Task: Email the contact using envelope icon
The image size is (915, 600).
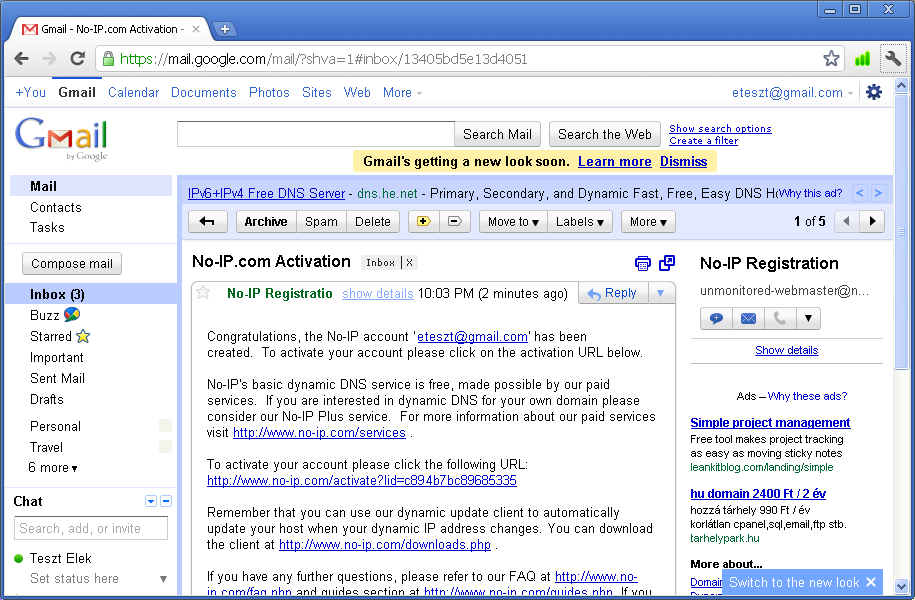Action: click(748, 319)
